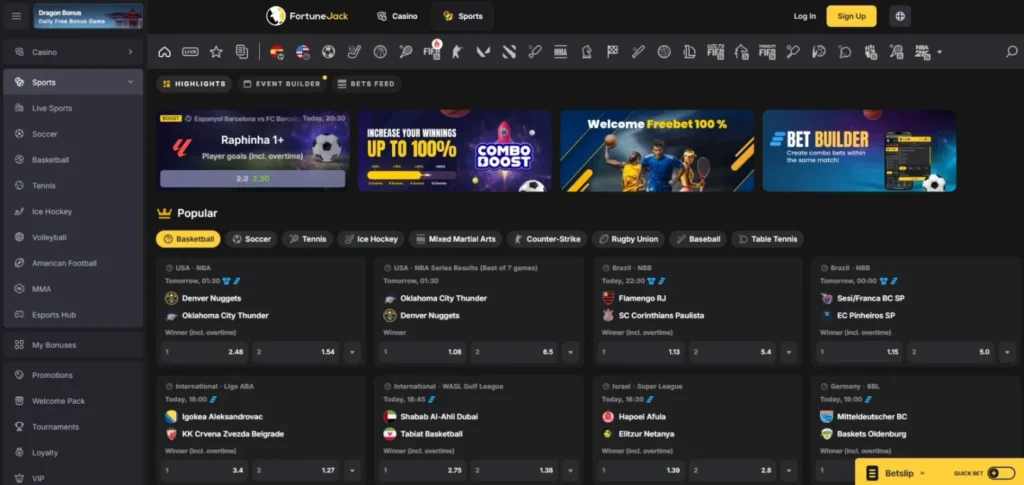Screen dimensions: 1024x485
Task: Expand more markets for NBA Series Results card
Action: (570, 352)
